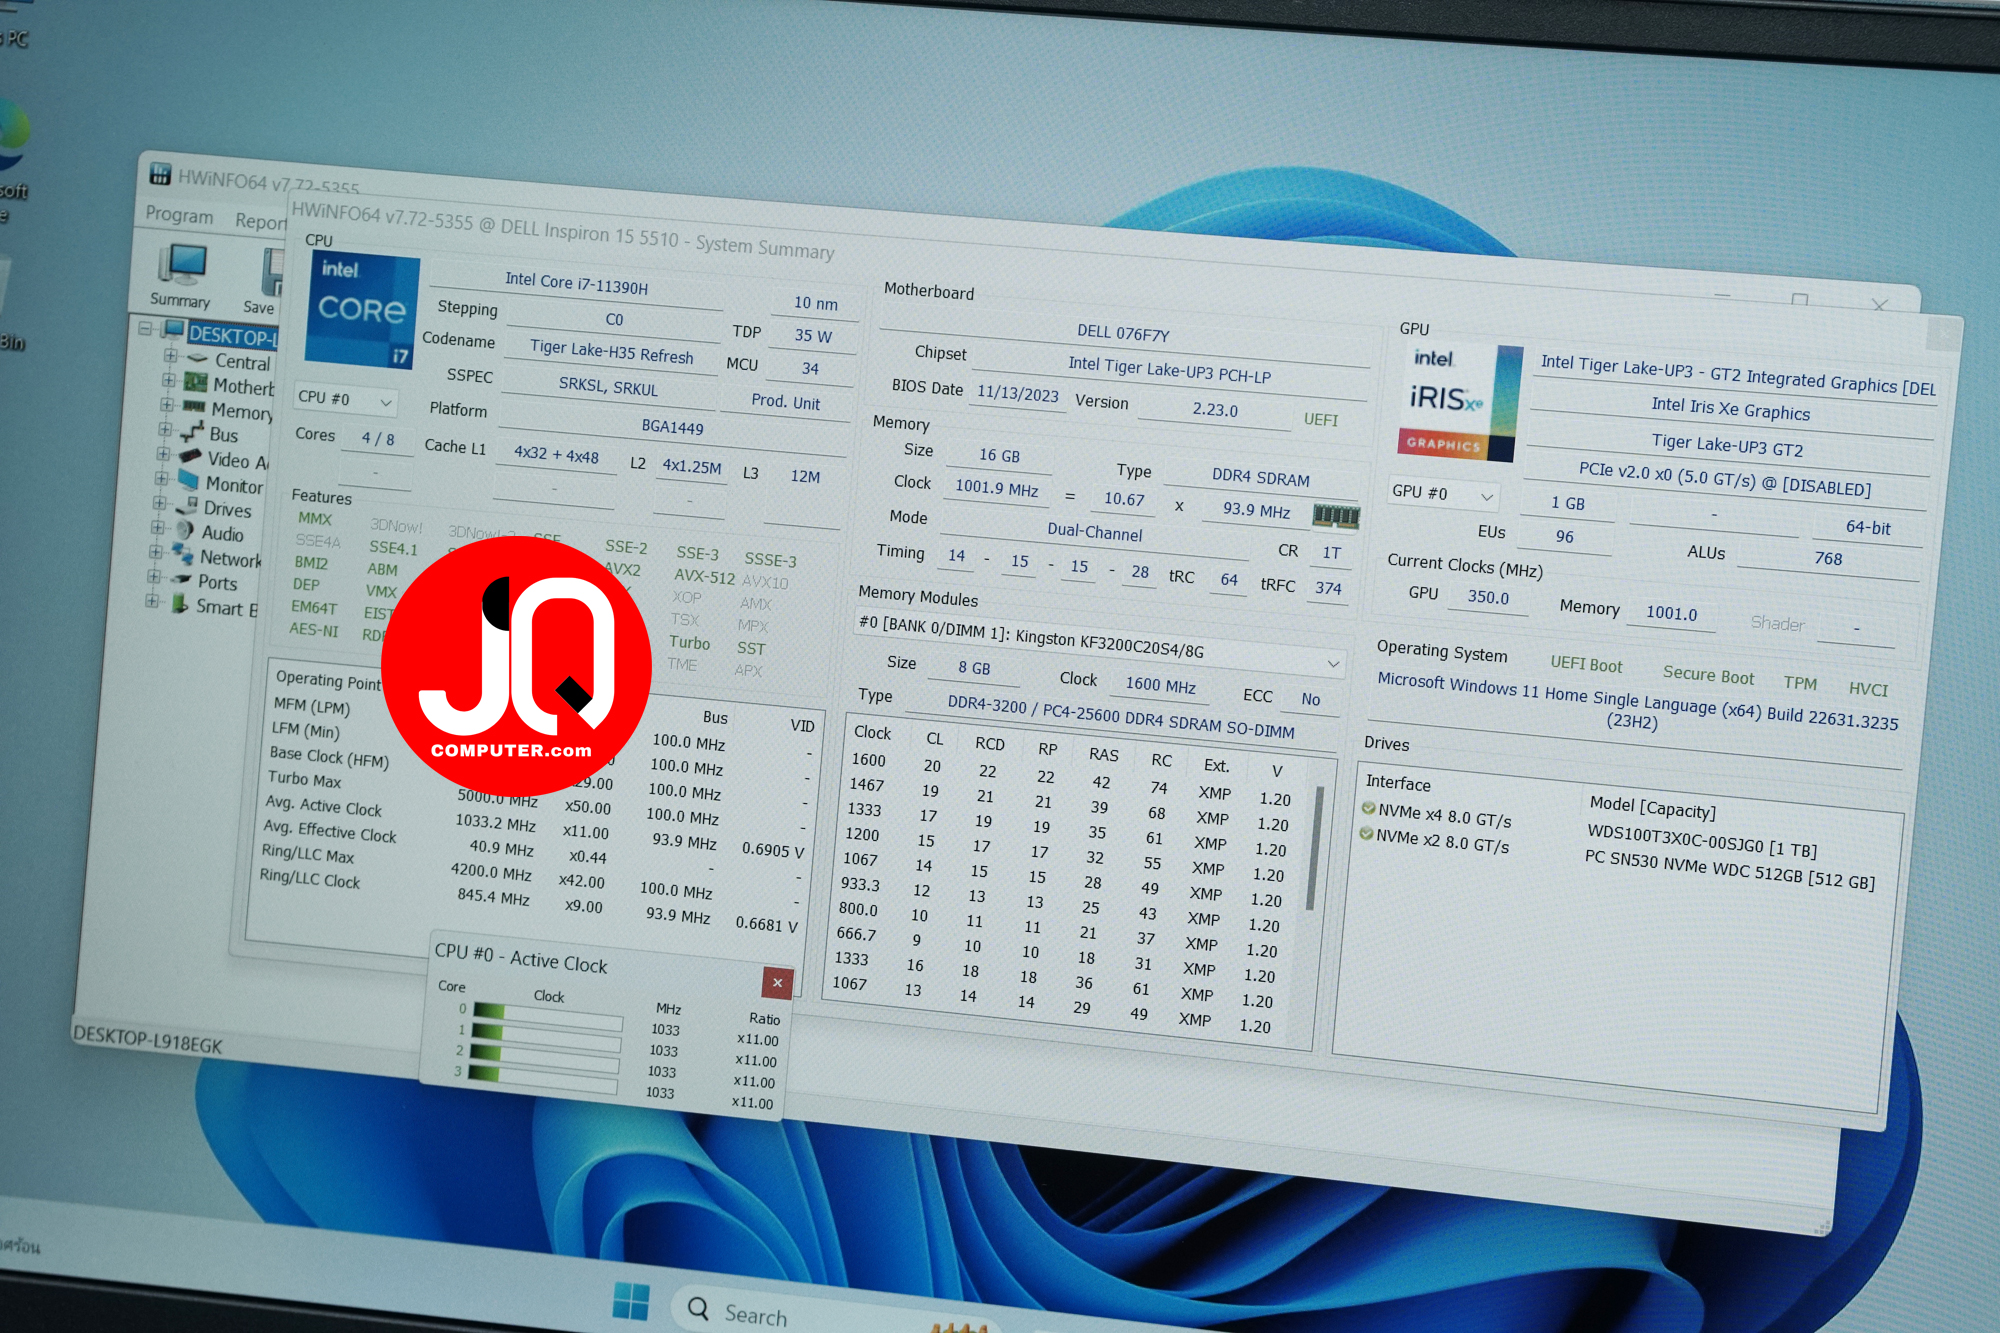This screenshot has height=1333, width=2000.
Task: Click the UEFI Boot indicator
Action: point(1586,664)
